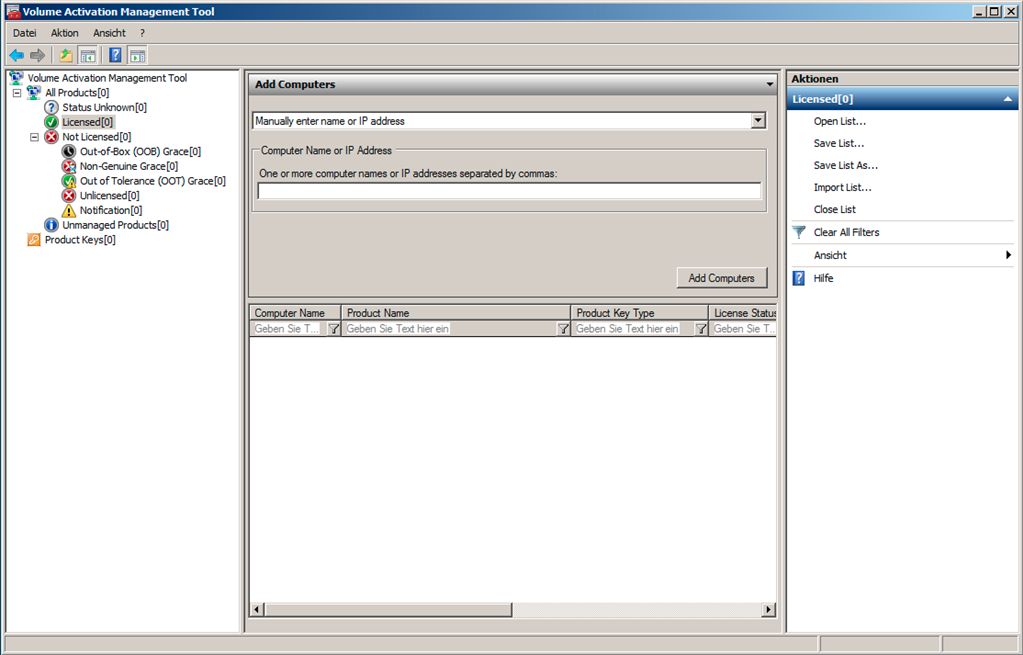The width and height of the screenshot is (1023, 655).
Task: Select Notification[0] tree item
Action: click(x=111, y=211)
